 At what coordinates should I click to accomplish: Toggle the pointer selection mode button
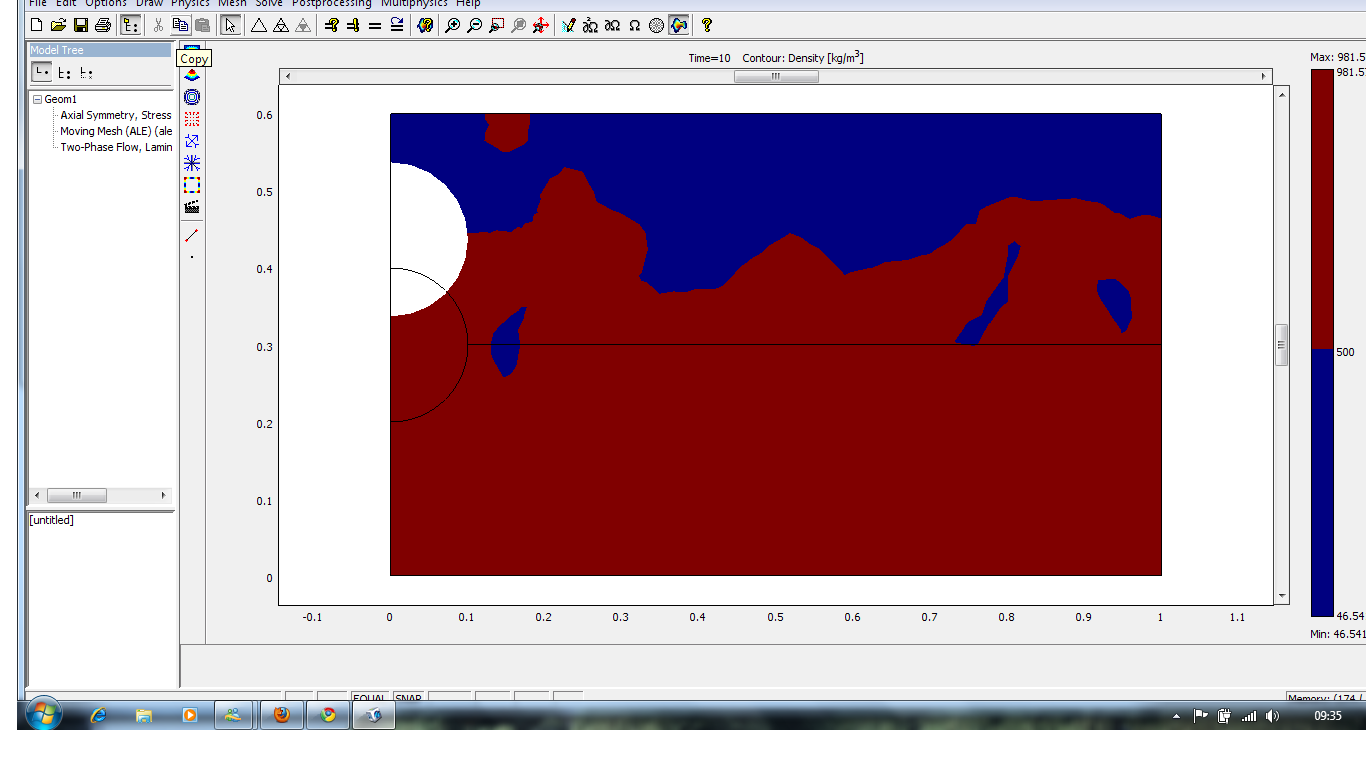231,25
